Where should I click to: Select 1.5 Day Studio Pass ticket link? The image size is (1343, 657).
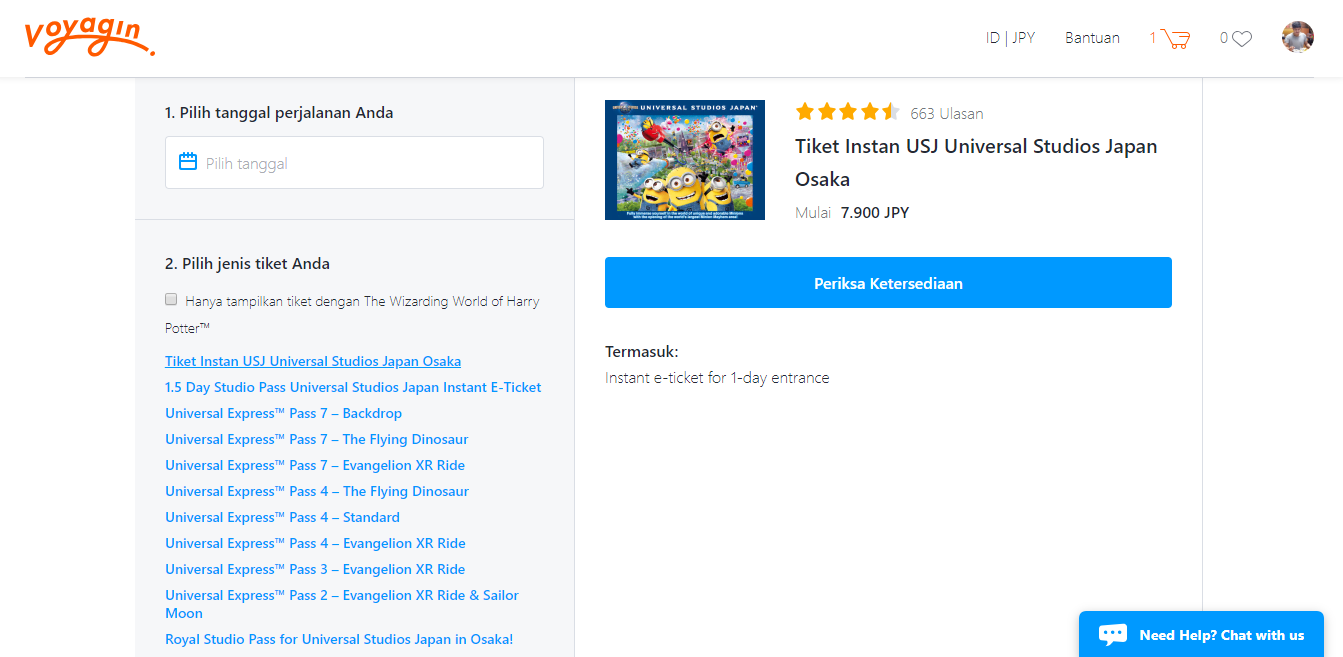point(353,387)
